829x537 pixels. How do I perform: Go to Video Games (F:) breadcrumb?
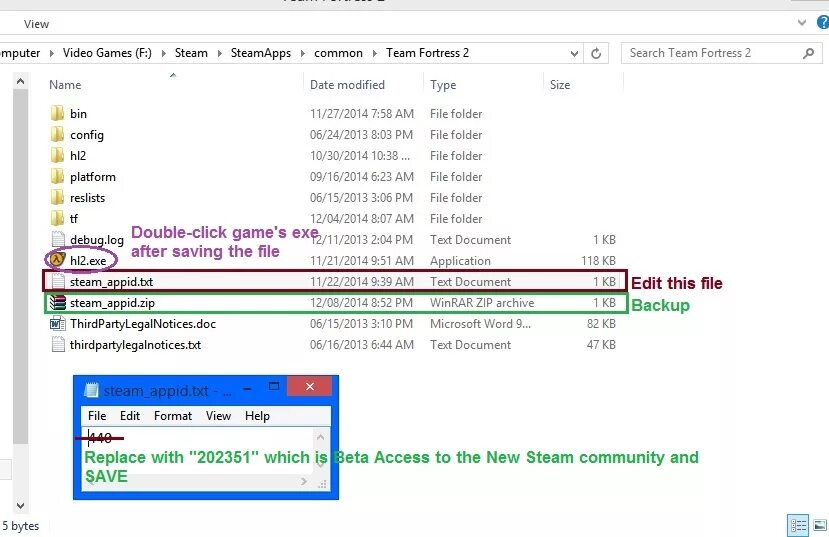coord(107,53)
